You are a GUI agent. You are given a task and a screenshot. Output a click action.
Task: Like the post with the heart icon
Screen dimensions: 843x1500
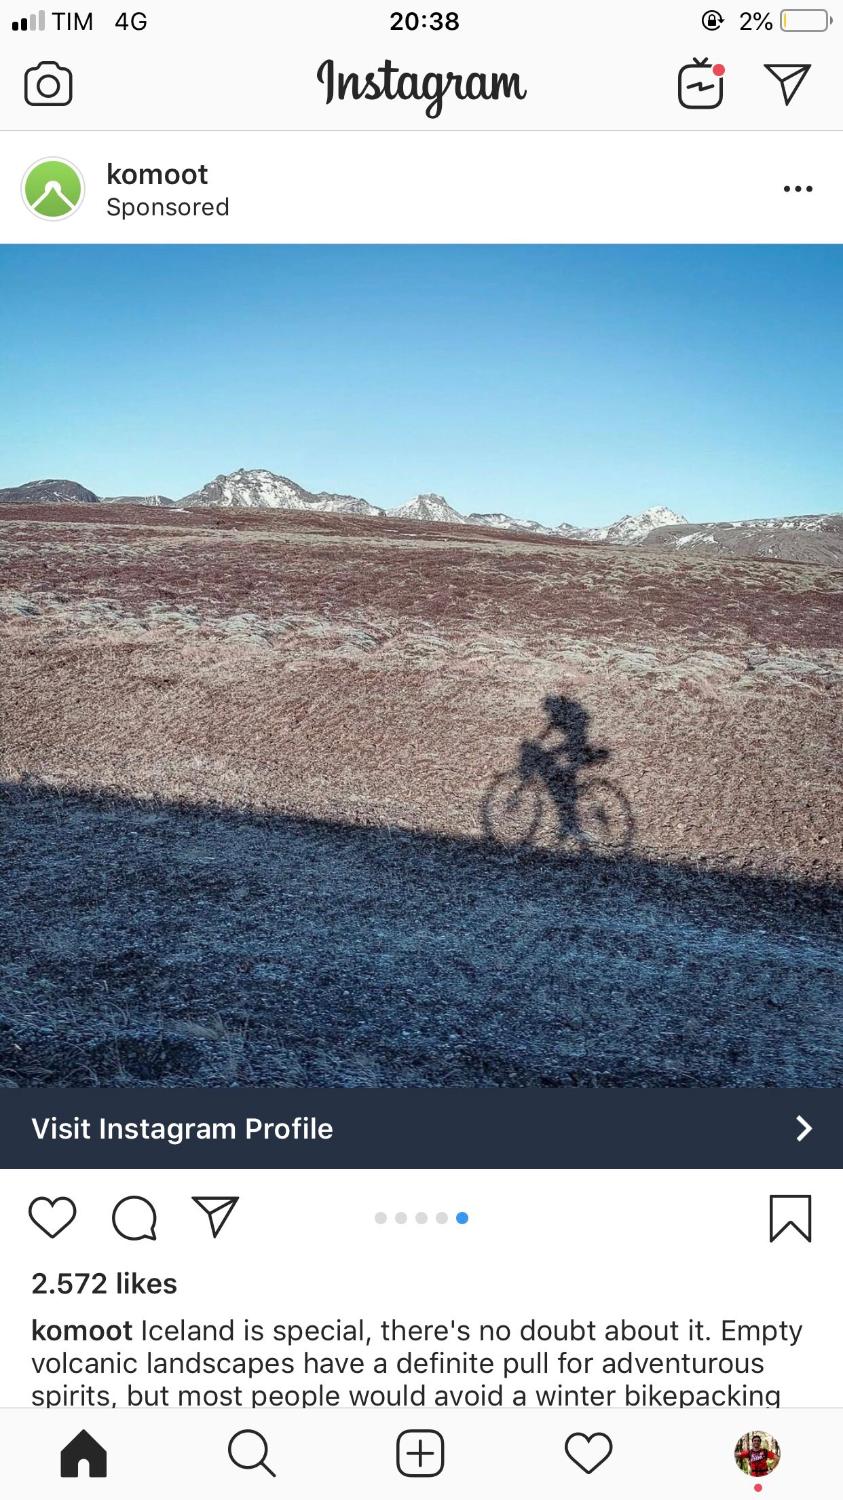point(52,1217)
